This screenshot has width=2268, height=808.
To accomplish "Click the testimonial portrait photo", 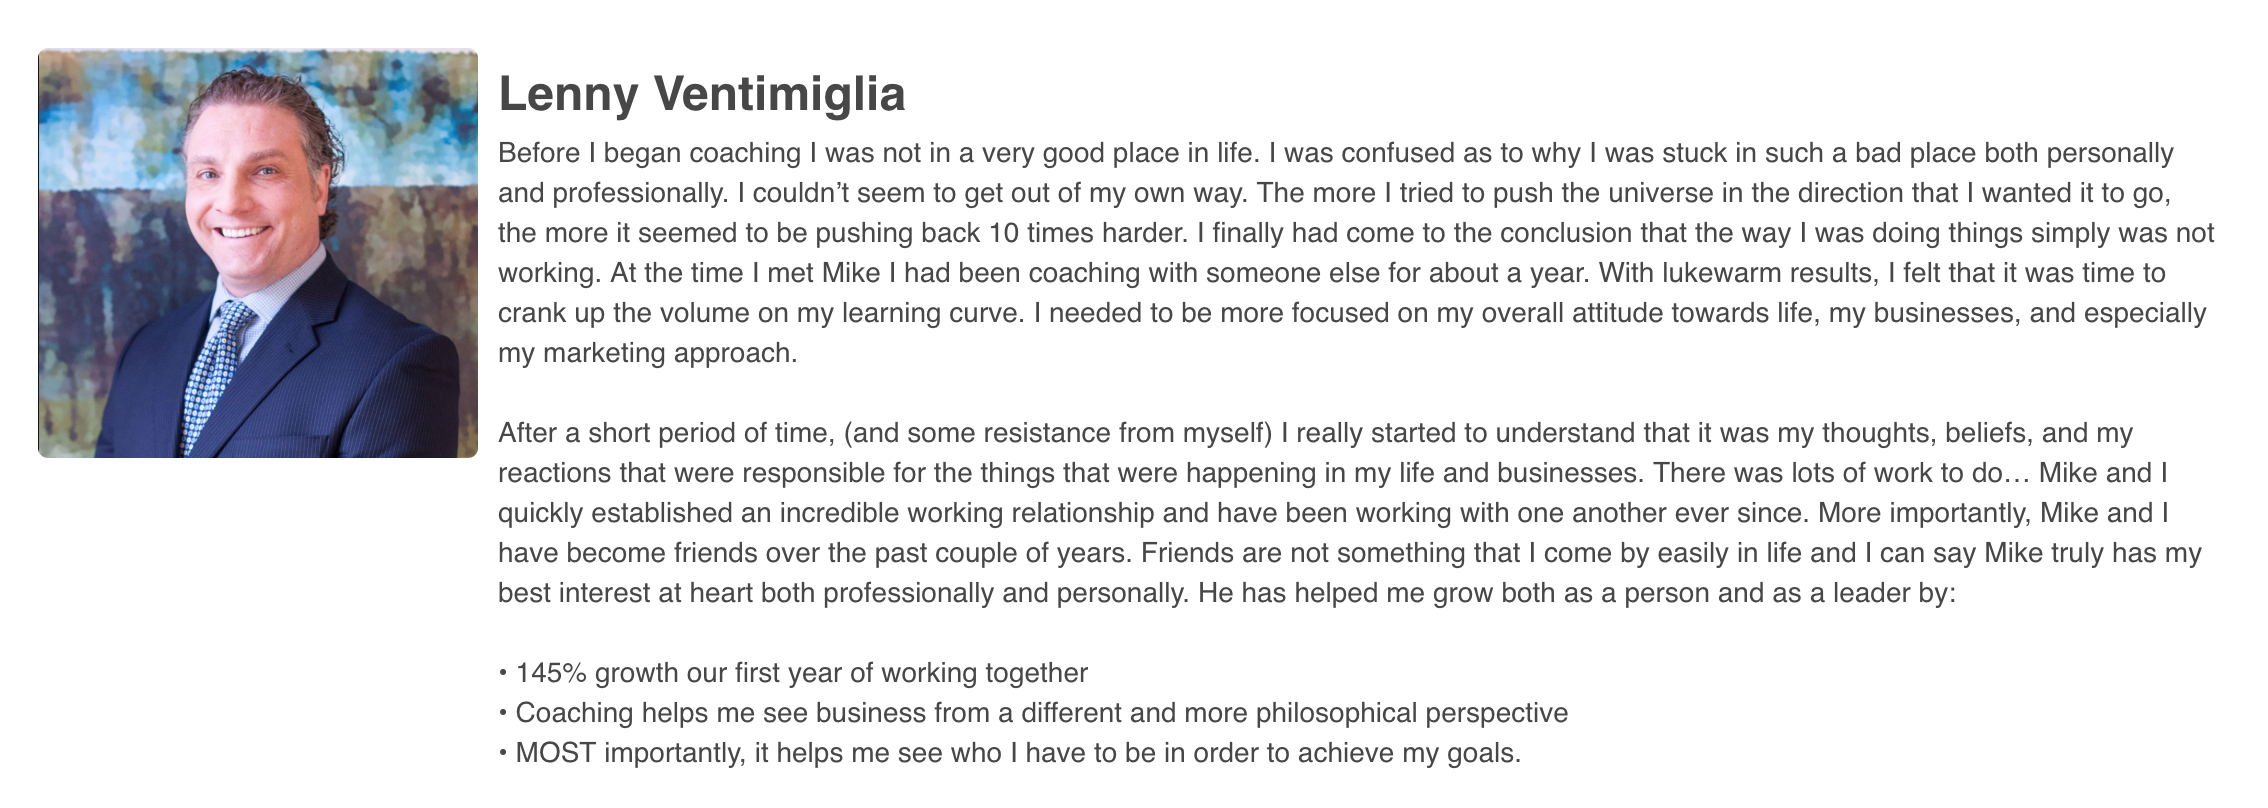I will tap(258, 253).
